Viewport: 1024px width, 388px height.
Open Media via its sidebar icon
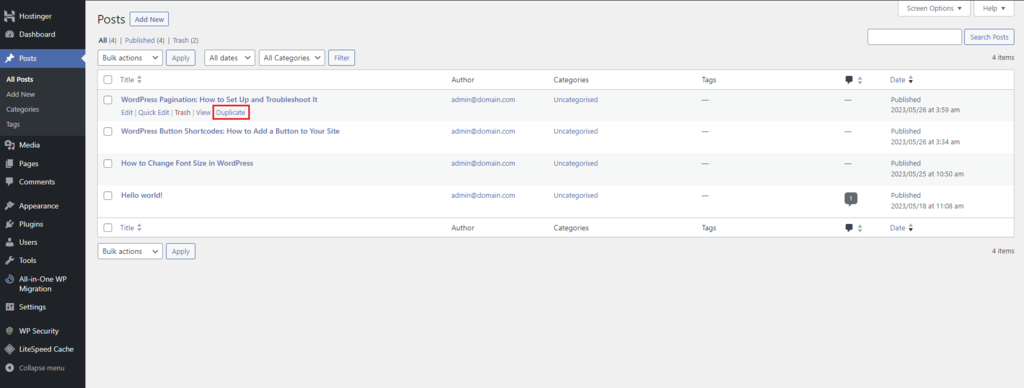pos(9,145)
